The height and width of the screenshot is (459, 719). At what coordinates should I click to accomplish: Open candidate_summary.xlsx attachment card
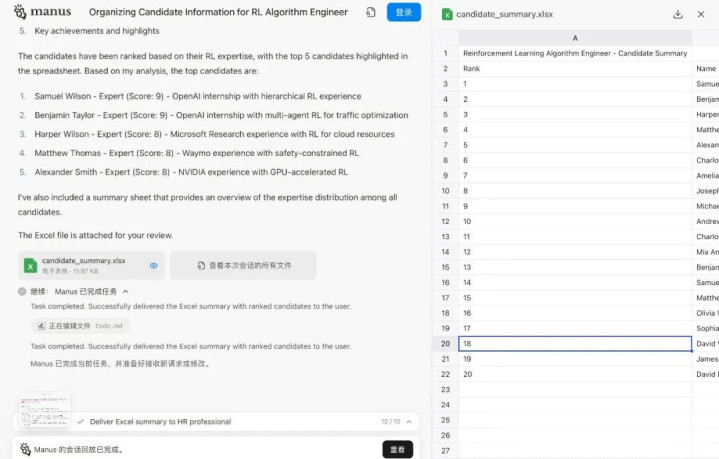pos(91,265)
